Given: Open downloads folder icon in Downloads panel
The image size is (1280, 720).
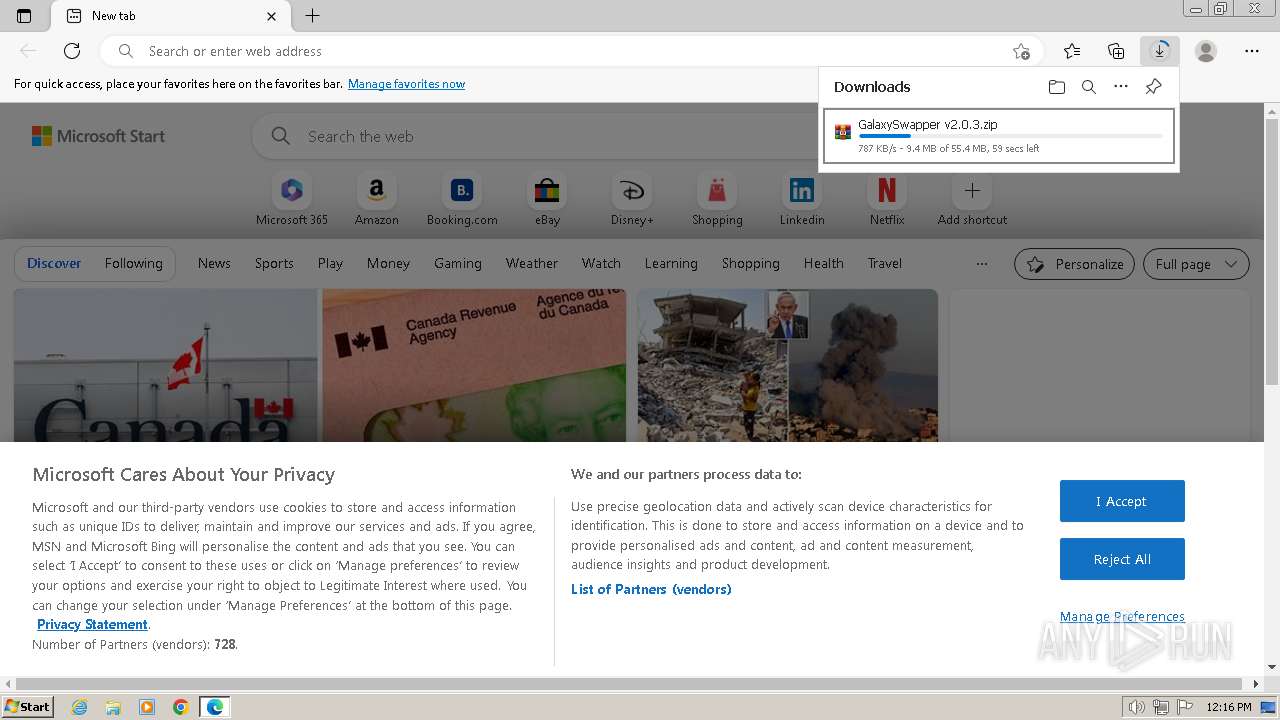Looking at the screenshot, I should click(1057, 87).
